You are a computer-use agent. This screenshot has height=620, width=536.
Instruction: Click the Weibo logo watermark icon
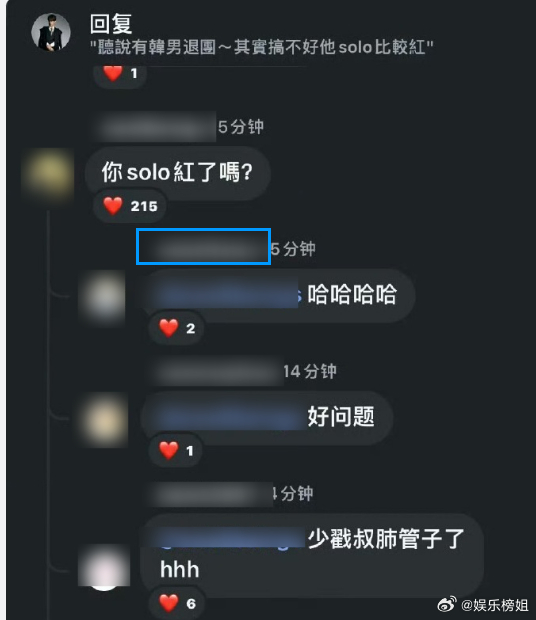coord(447,604)
